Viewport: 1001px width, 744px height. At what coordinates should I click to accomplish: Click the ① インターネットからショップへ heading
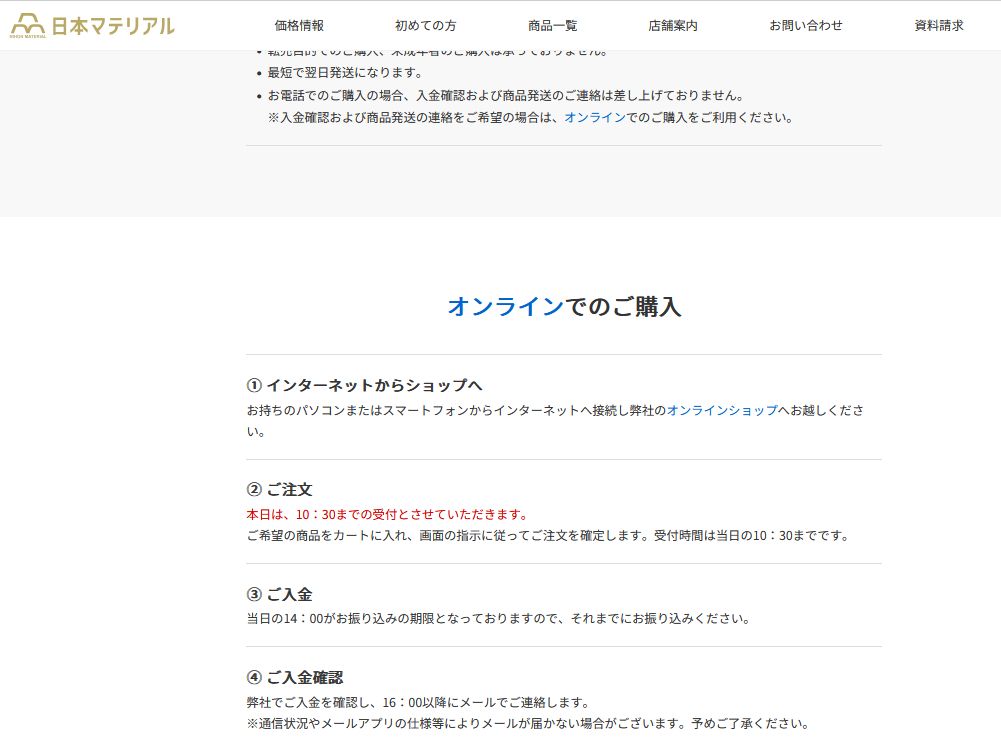(x=365, y=385)
